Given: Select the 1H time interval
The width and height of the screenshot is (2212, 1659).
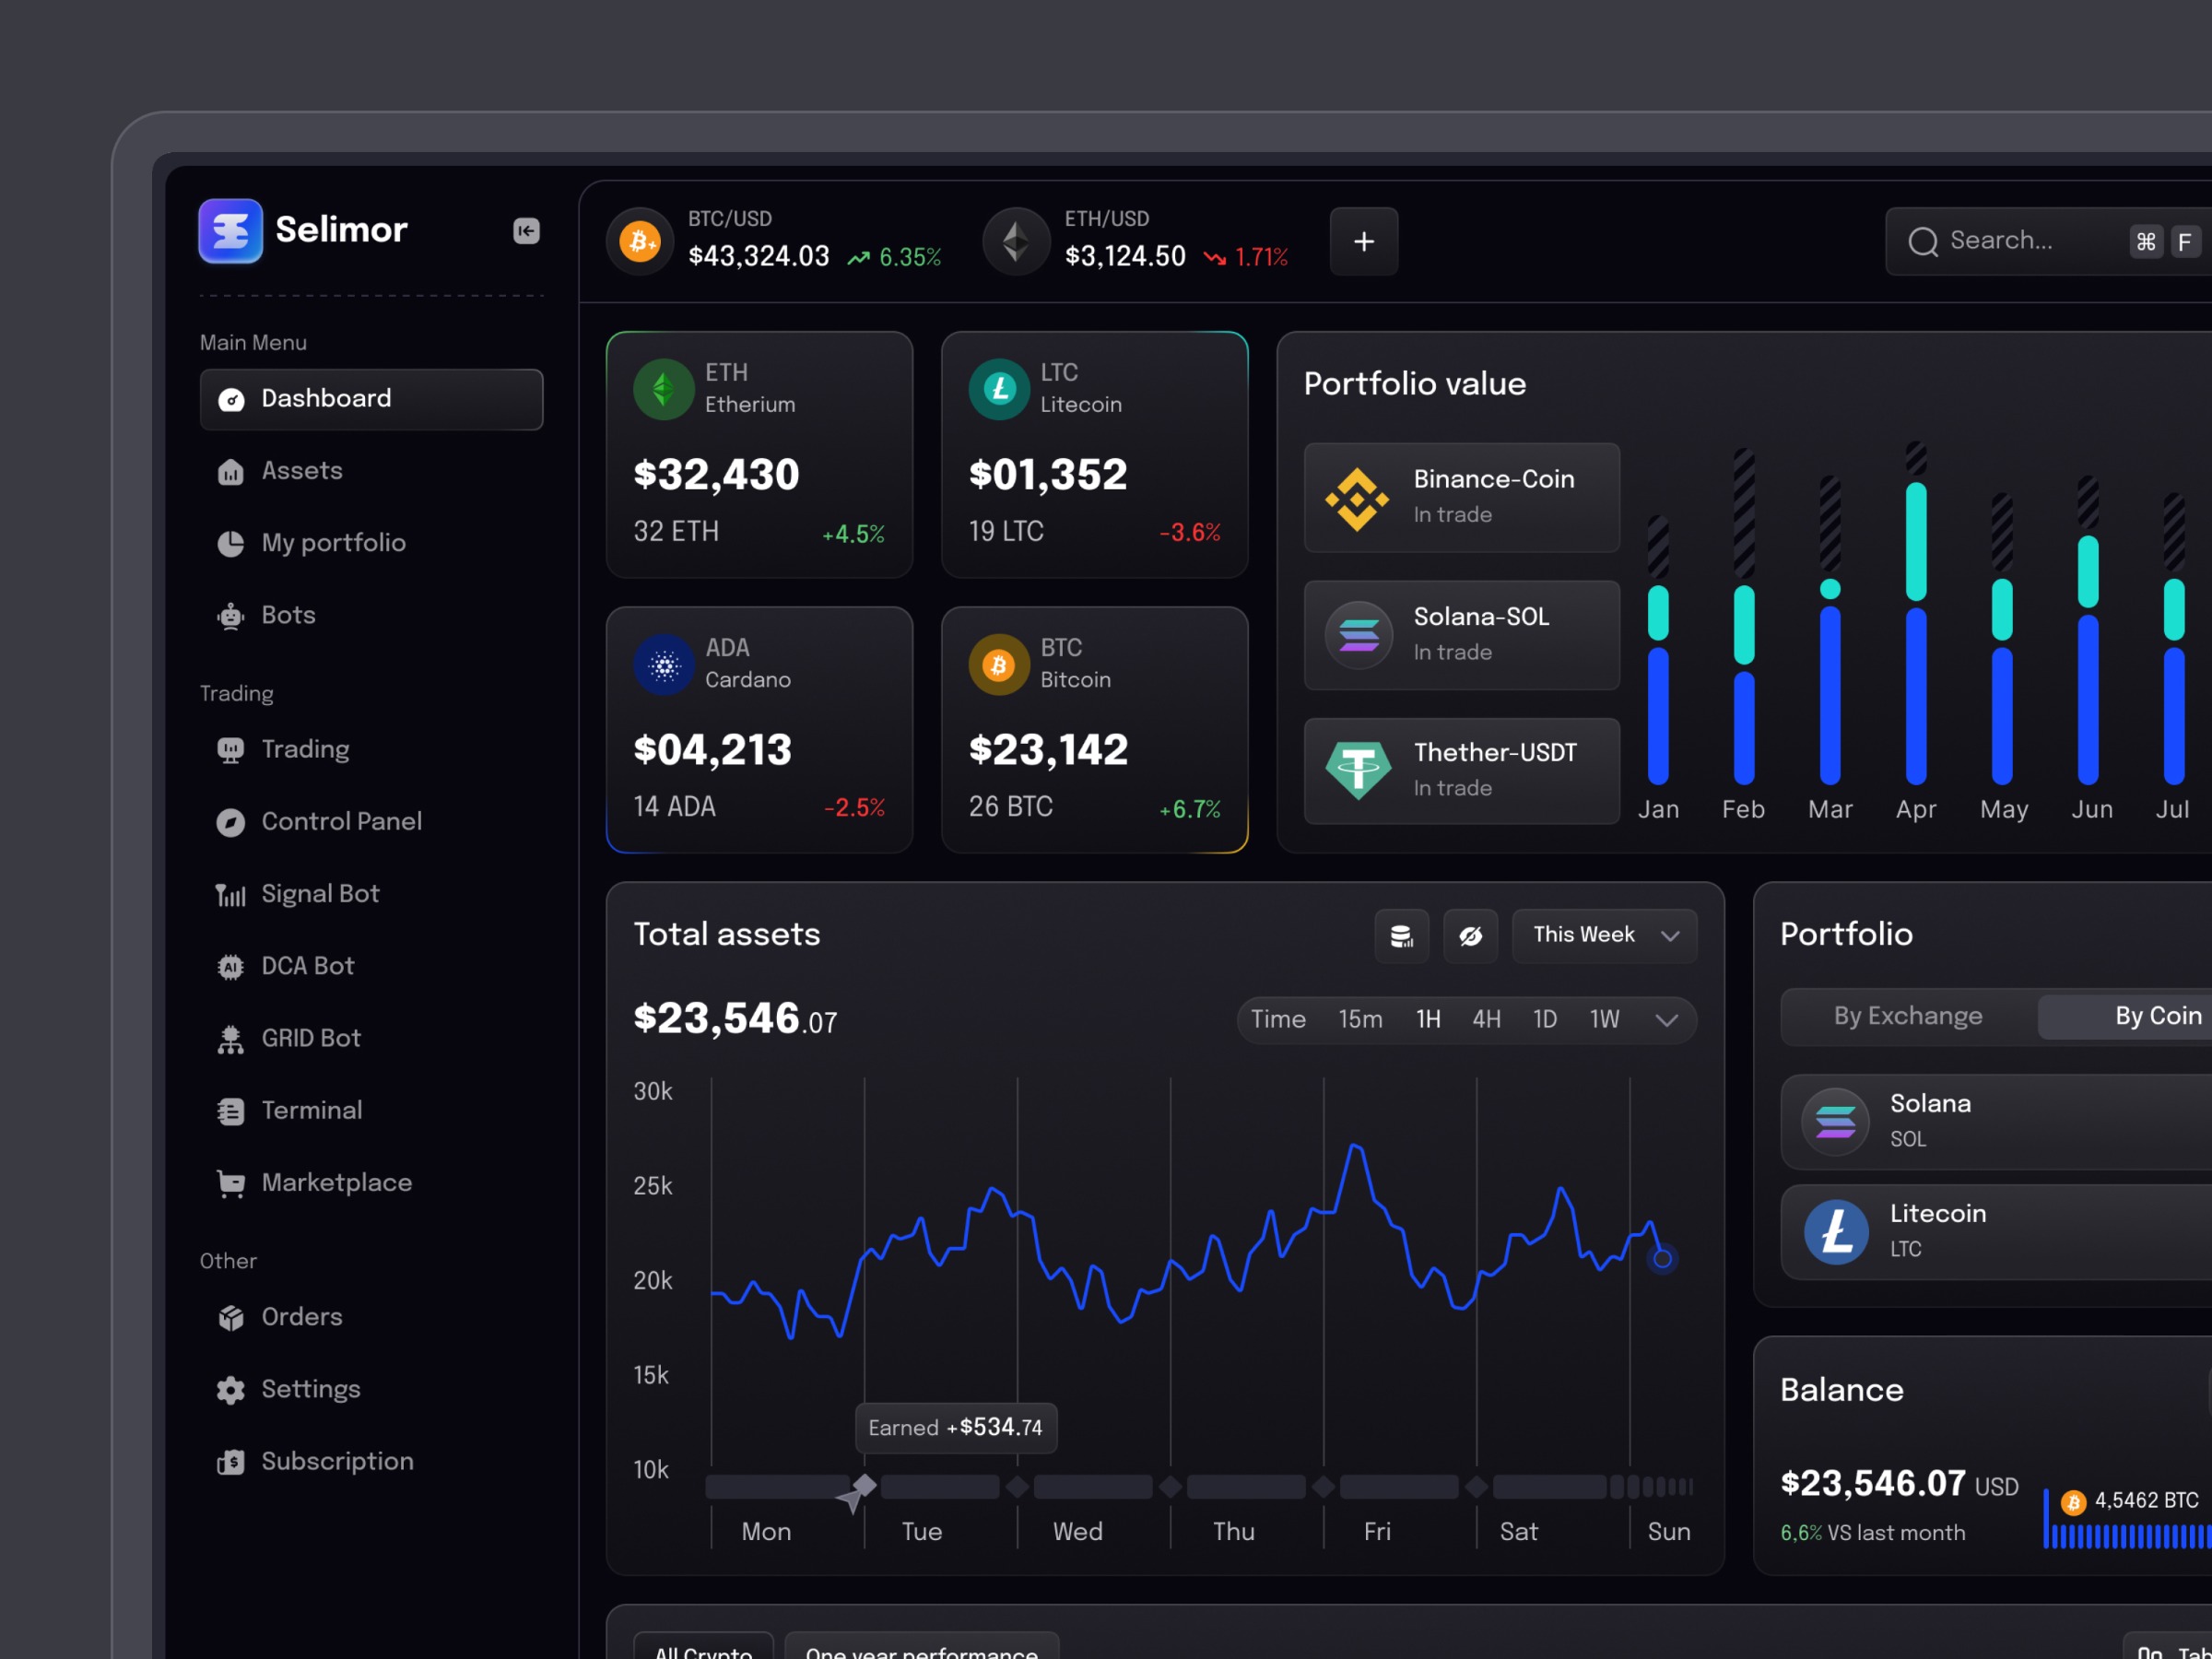Looking at the screenshot, I should [1428, 1019].
